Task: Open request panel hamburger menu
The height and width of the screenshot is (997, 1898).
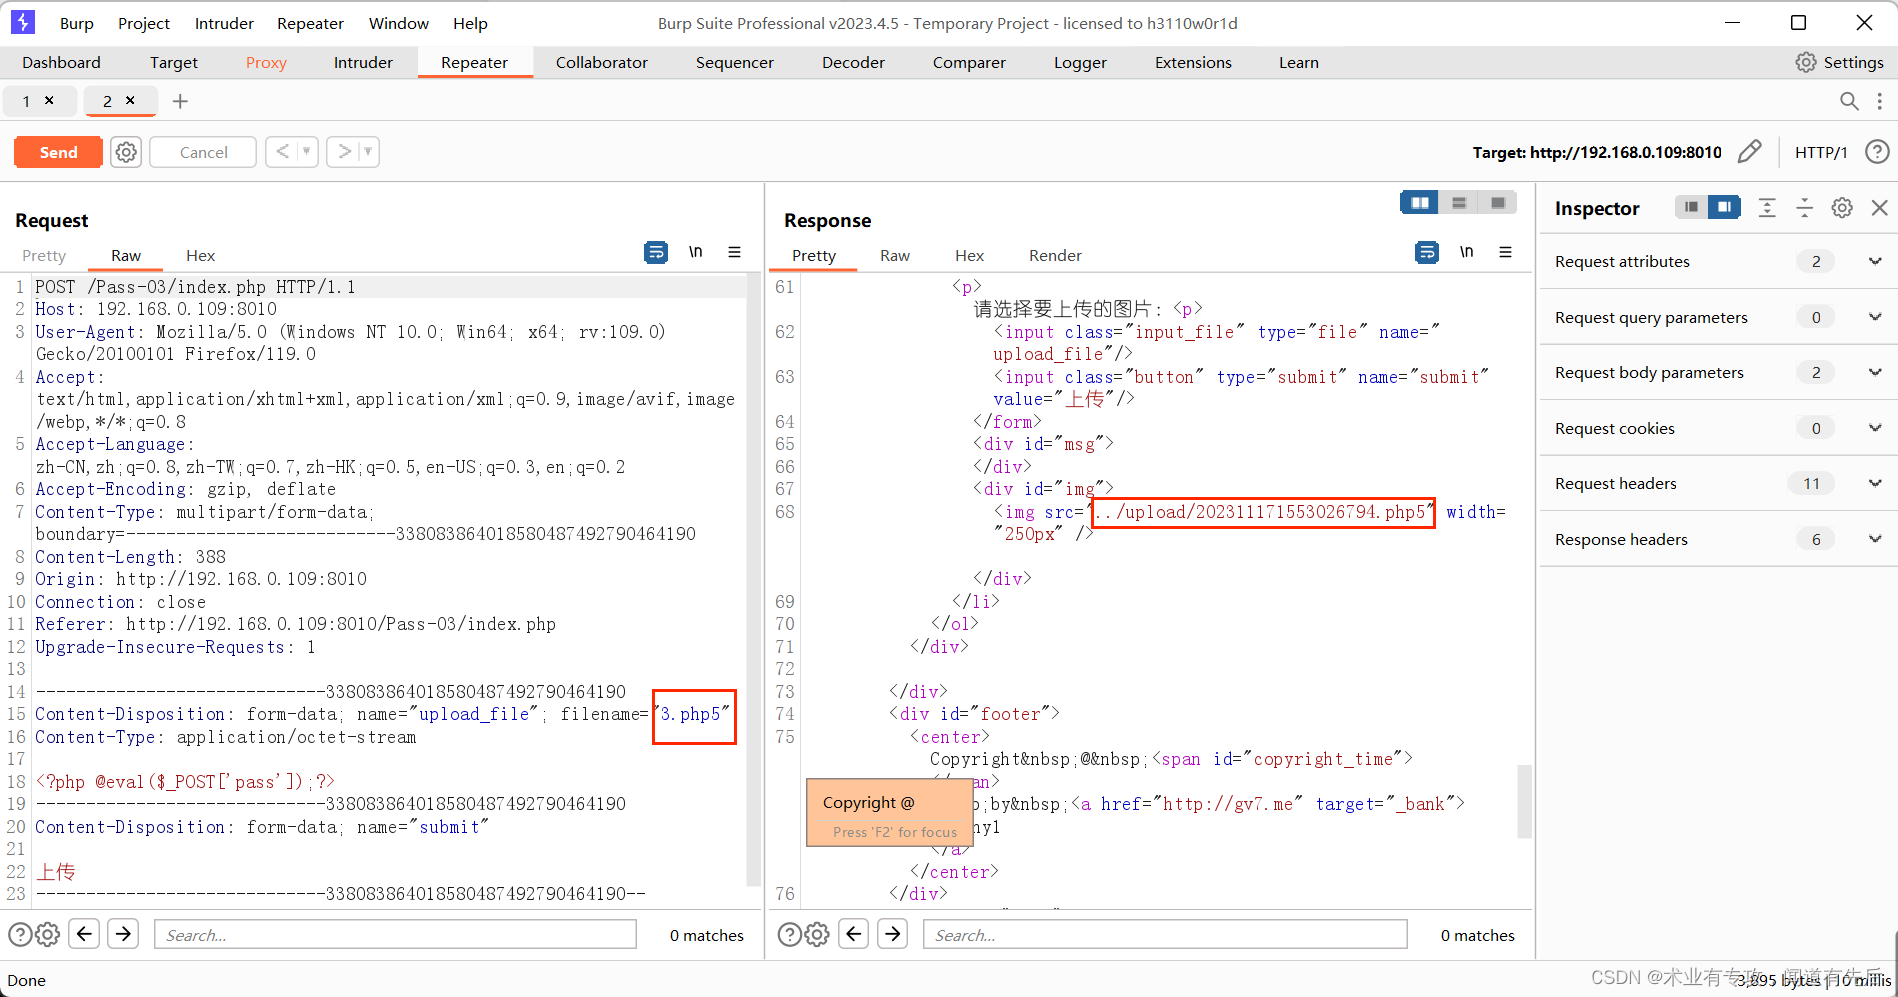Action: (734, 252)
